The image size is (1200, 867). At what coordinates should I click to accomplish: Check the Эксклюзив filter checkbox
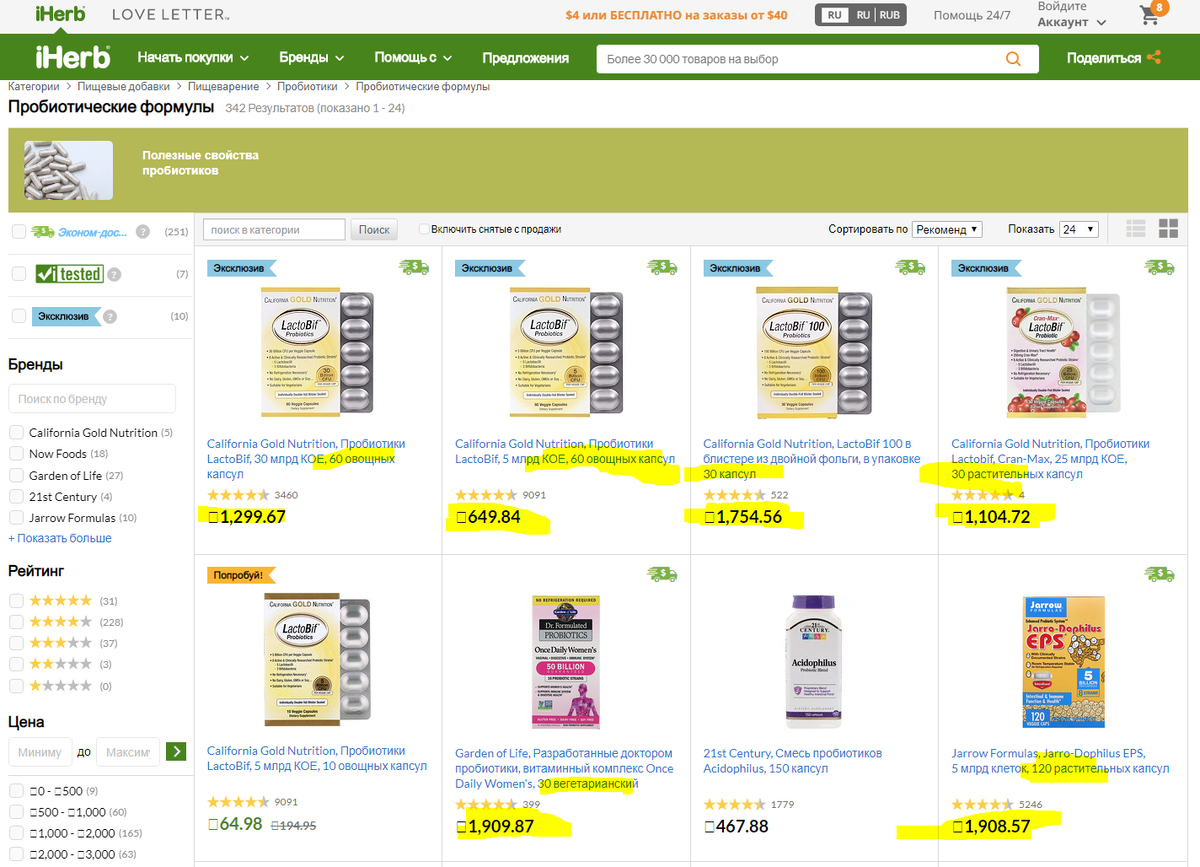[x=19, y=316]
